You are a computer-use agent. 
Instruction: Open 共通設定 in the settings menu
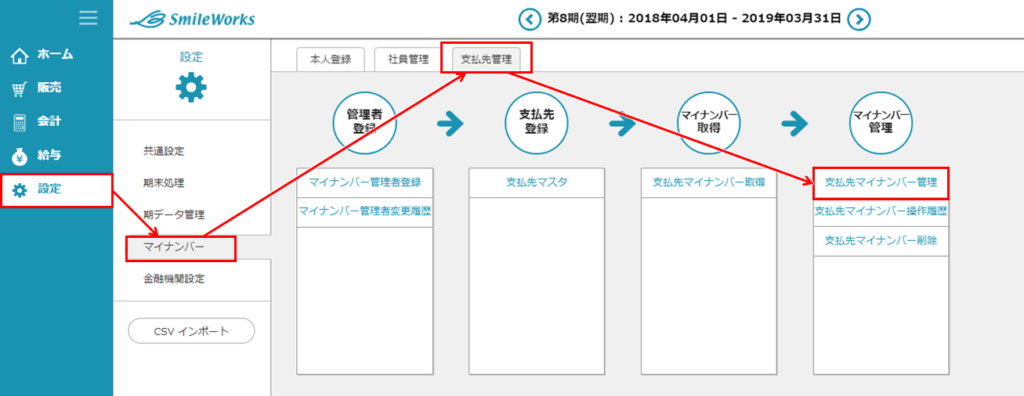pos(164,152)
